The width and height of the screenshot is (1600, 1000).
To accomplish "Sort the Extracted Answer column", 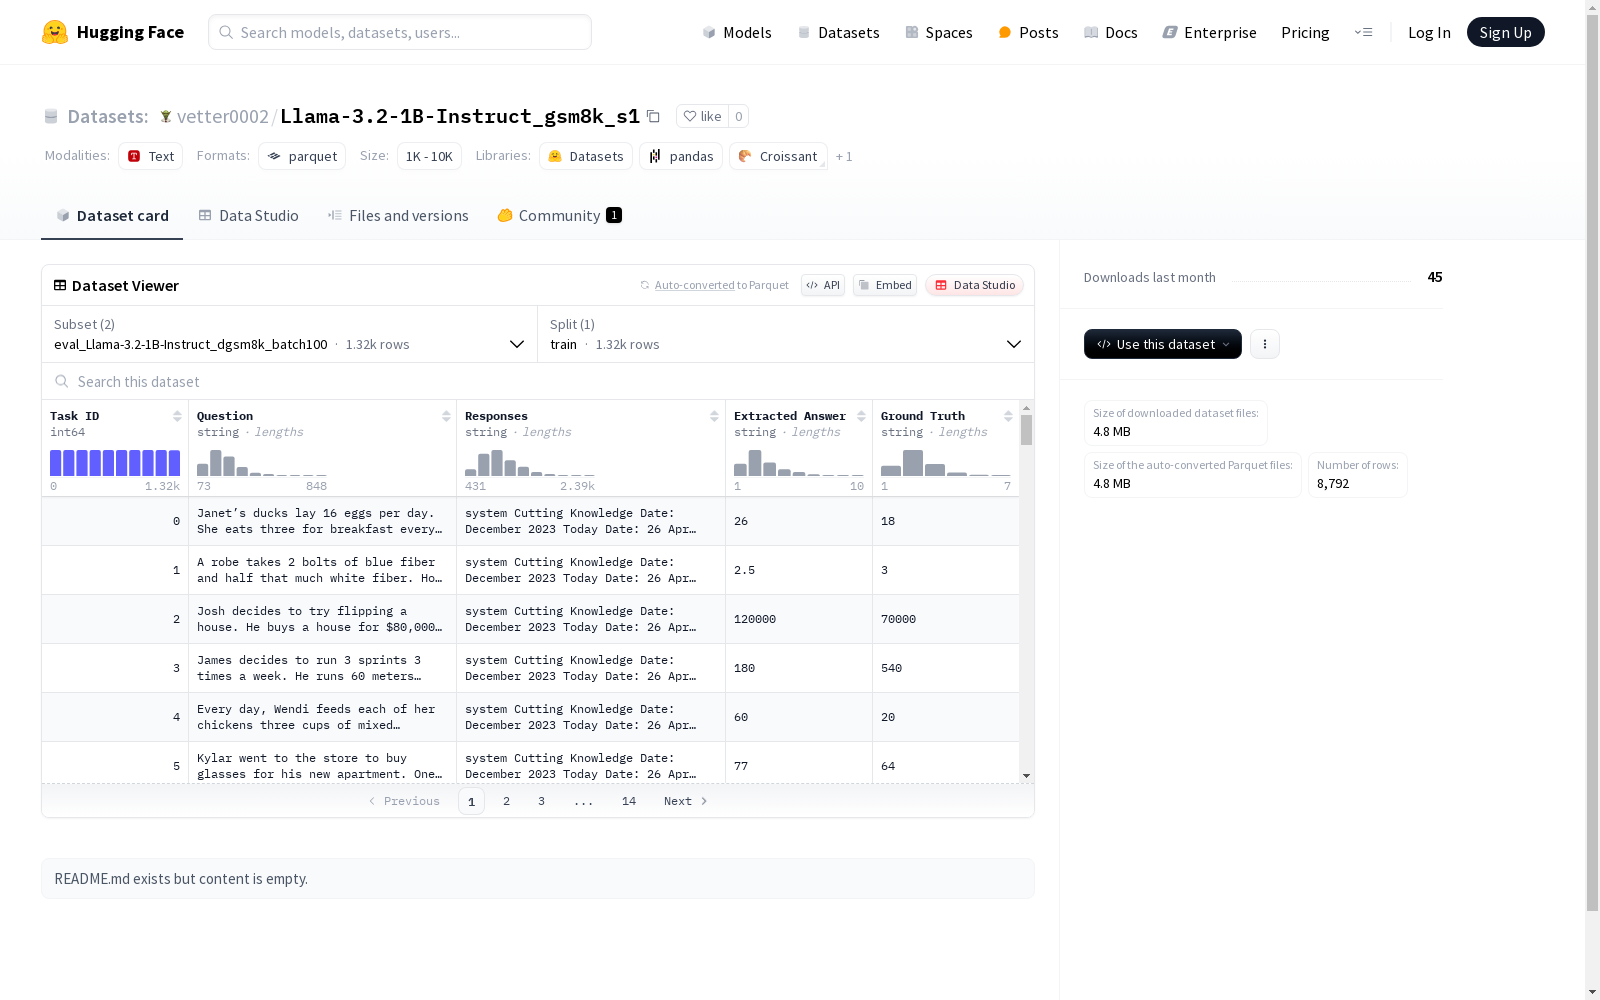I will (861, 416).
